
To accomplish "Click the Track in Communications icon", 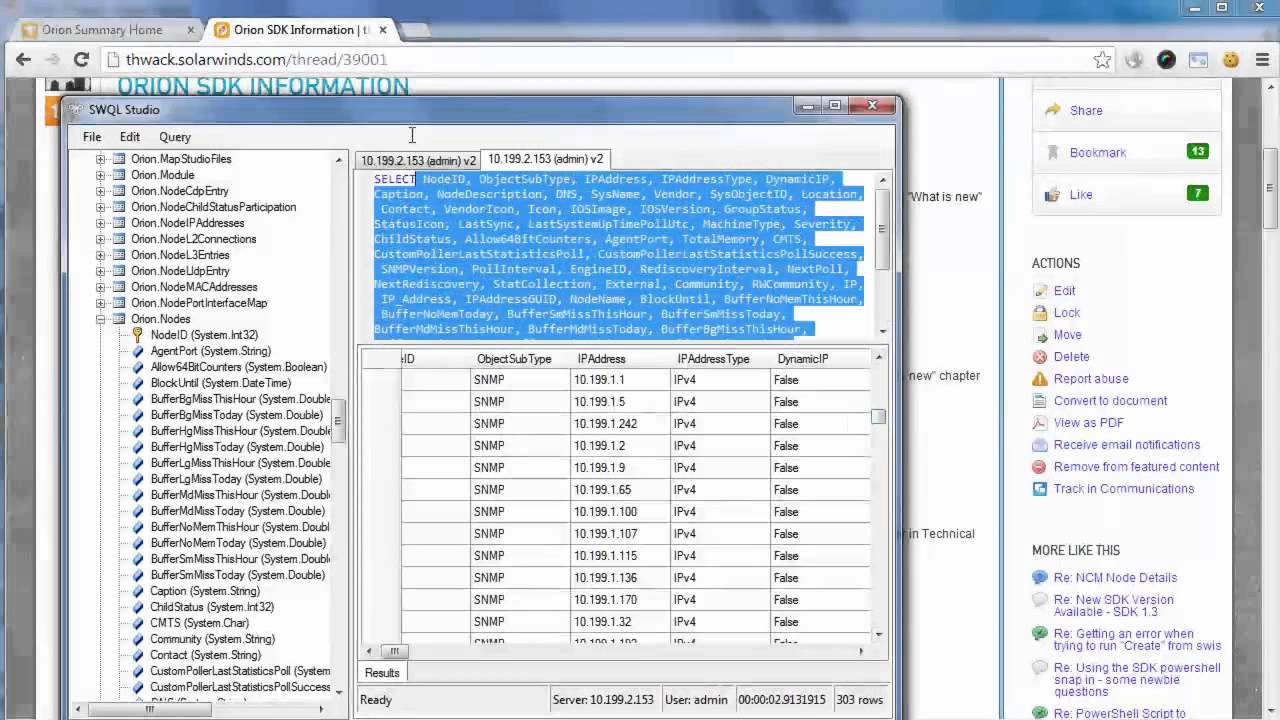I will [1040, 489].
